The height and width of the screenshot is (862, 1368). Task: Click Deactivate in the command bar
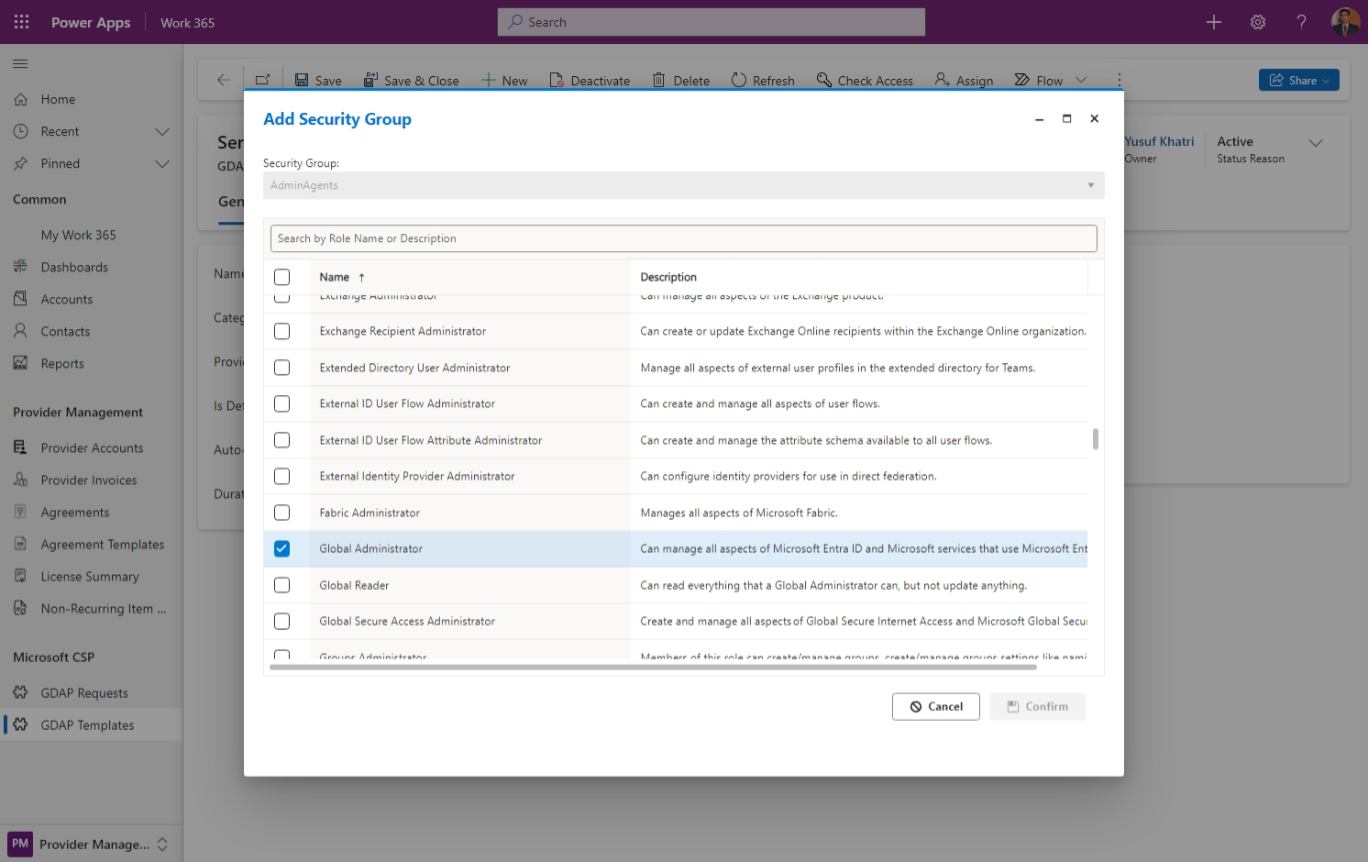(589, 80)
